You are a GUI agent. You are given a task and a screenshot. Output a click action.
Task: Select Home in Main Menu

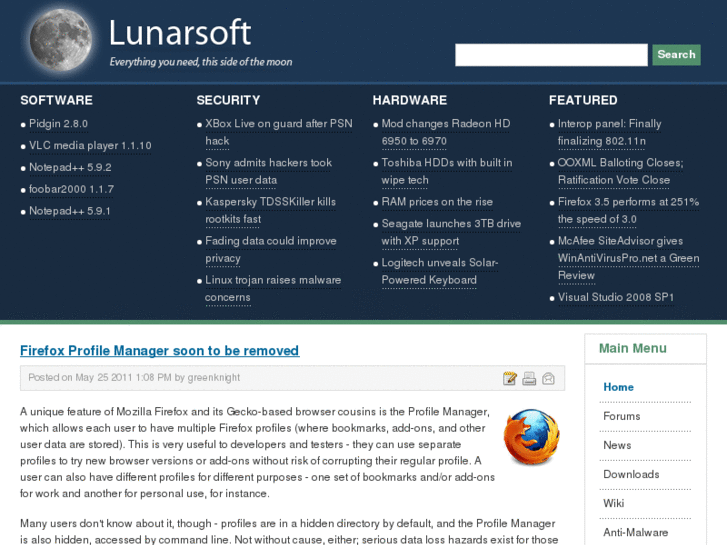tap(619, 387)
